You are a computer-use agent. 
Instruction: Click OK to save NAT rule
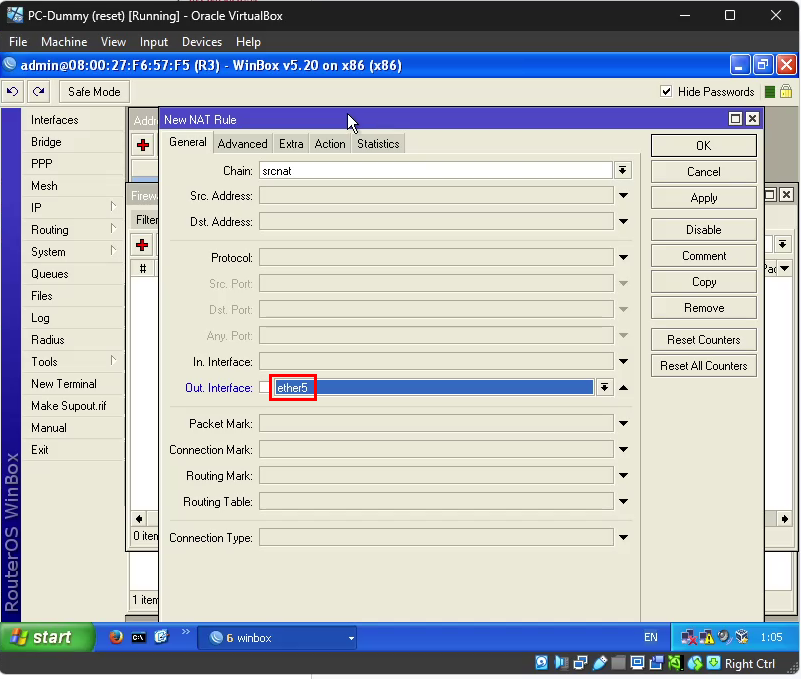click(703, 146)
